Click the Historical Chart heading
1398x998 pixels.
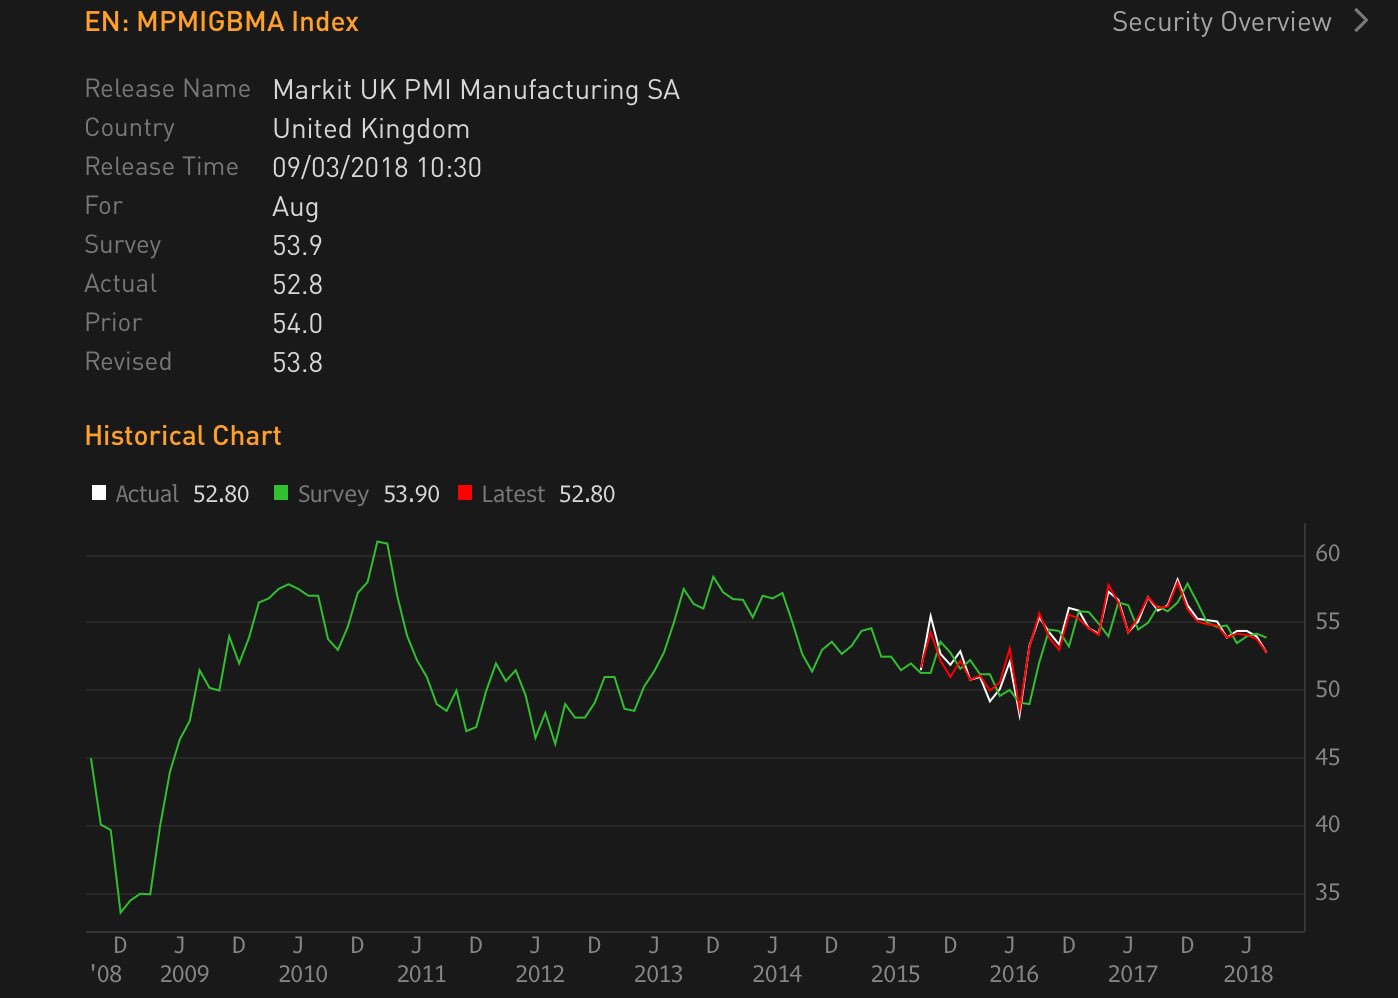pos(183,435)
